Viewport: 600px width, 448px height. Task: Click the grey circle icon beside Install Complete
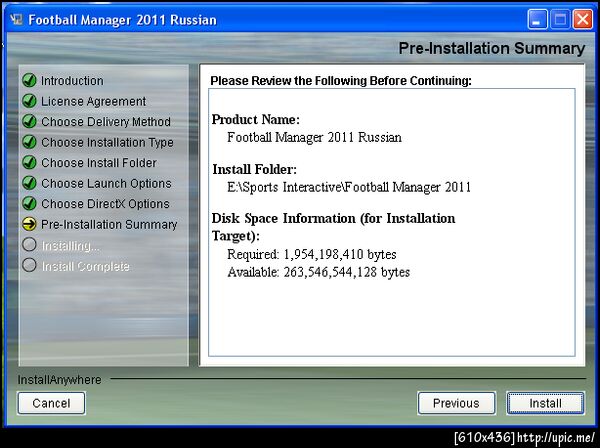[29, 265]
